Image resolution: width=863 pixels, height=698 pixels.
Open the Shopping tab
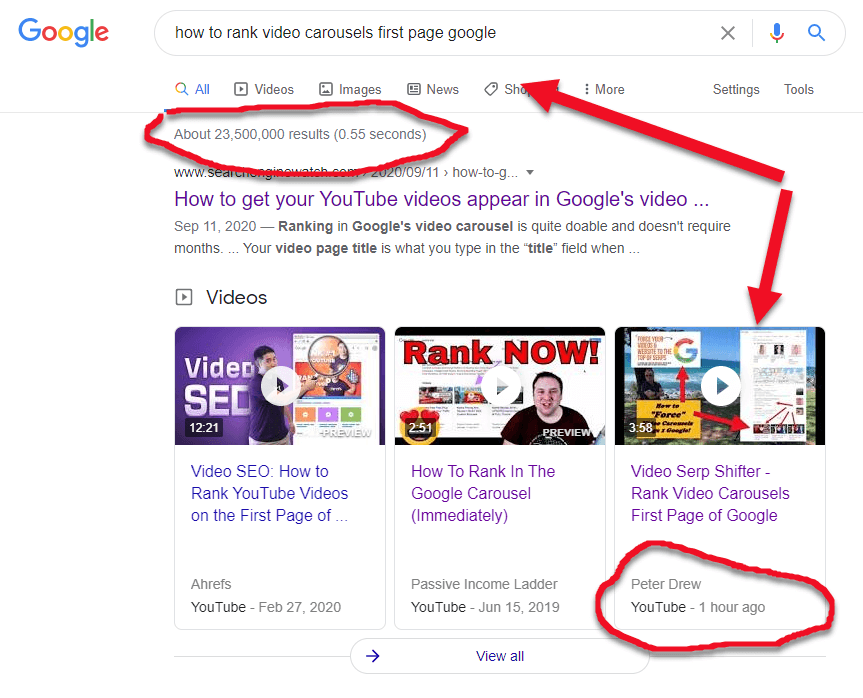coord(521,89)
